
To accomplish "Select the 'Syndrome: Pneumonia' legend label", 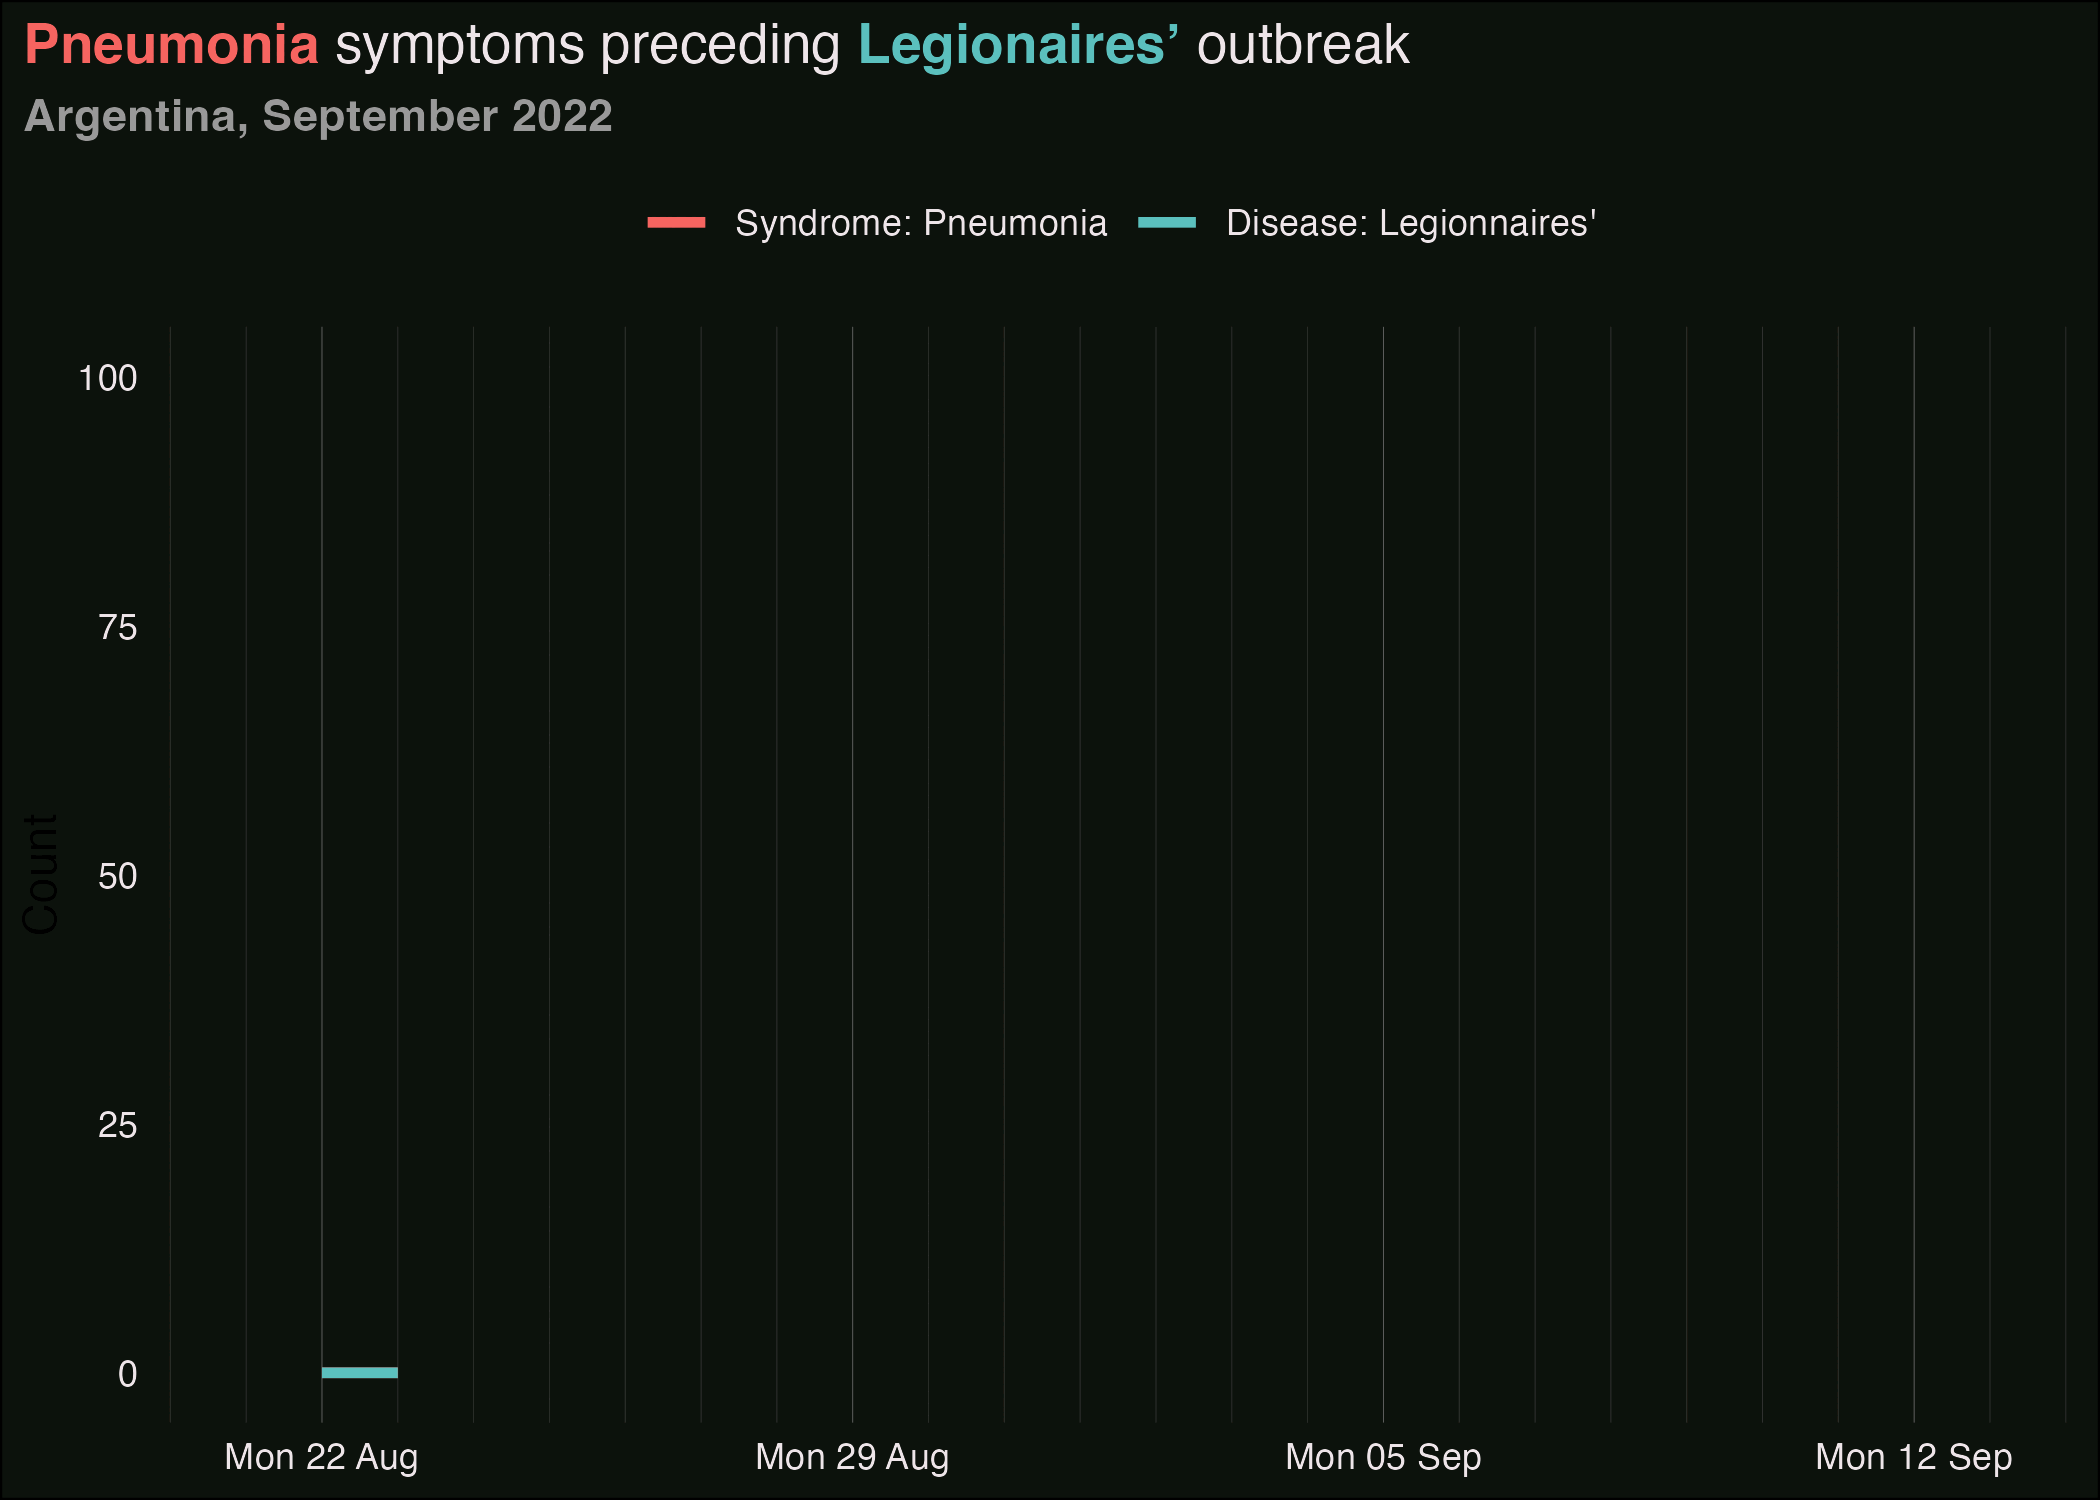I will tap(921, 223).
